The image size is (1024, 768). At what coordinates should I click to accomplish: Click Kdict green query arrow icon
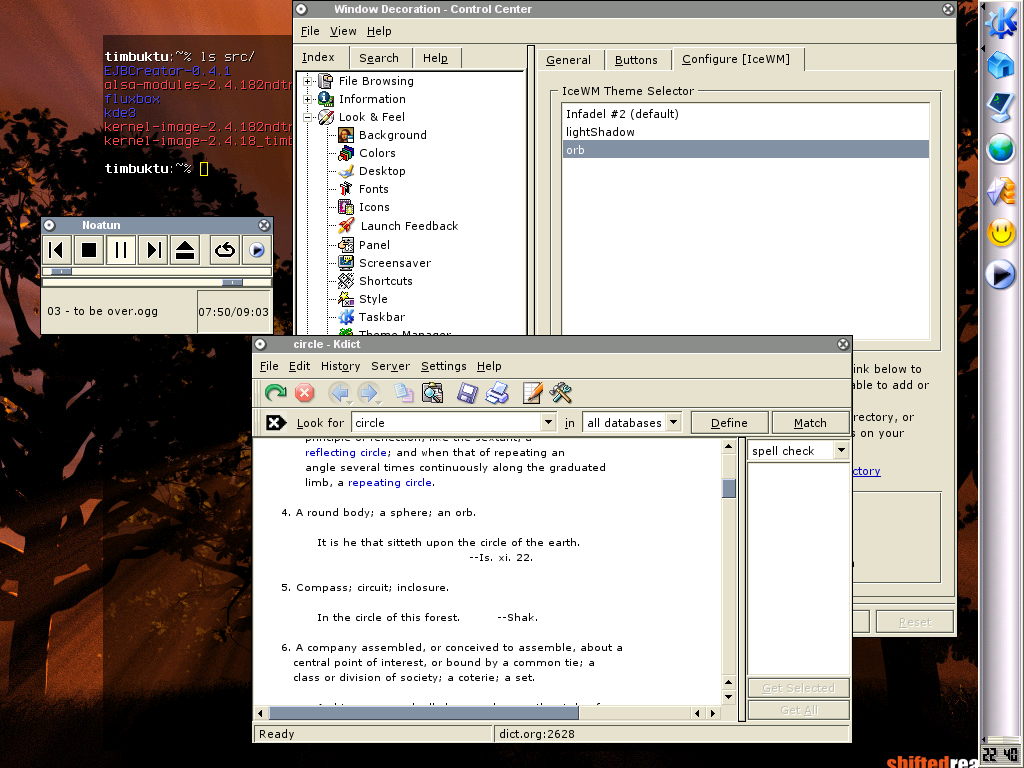(x=276, y=392)
